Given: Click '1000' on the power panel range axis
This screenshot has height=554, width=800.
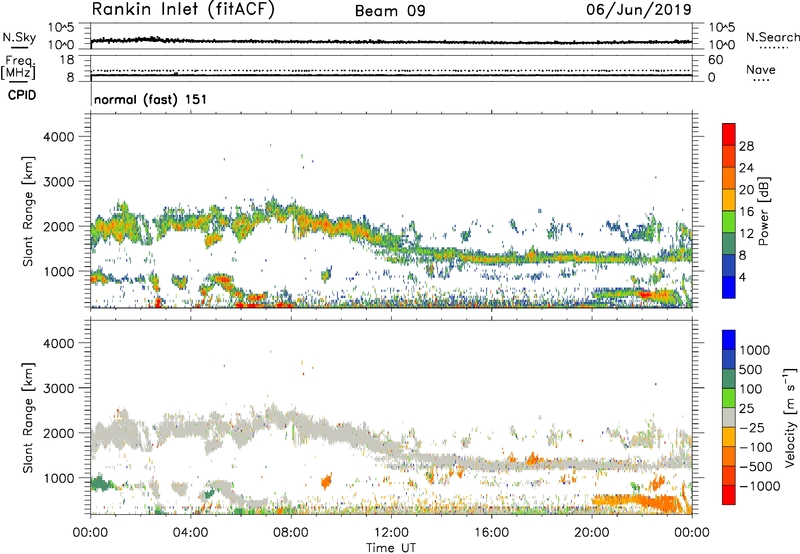Looking at the screenshot, I should 59,271.
